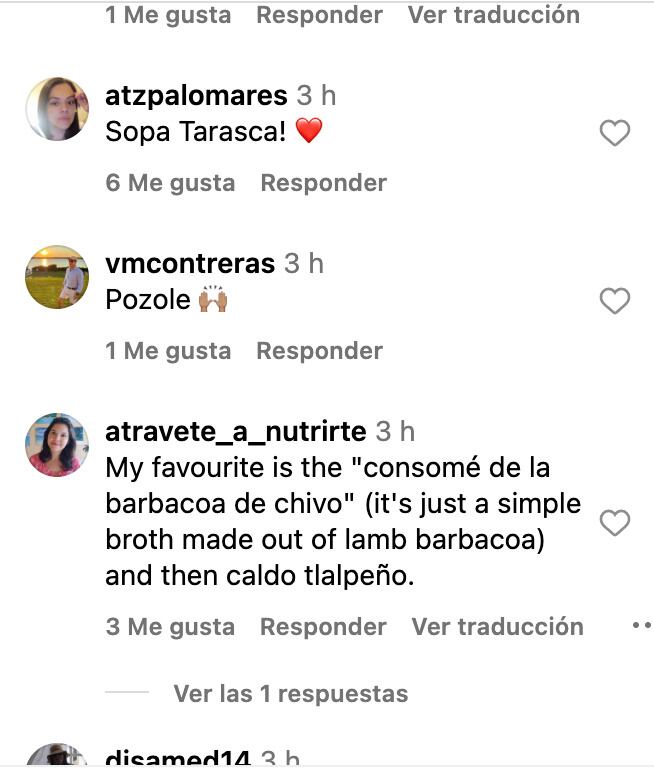View 3 Me gusta likes list
654x768 pixels.
coord(170,626)
